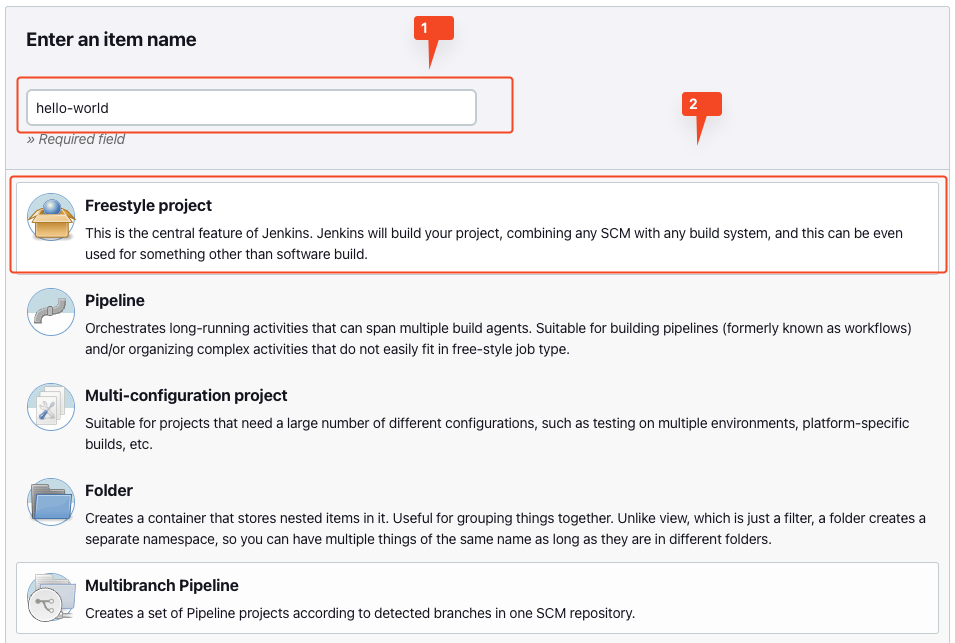Click the Folder item type title

[x=108, y=490]
